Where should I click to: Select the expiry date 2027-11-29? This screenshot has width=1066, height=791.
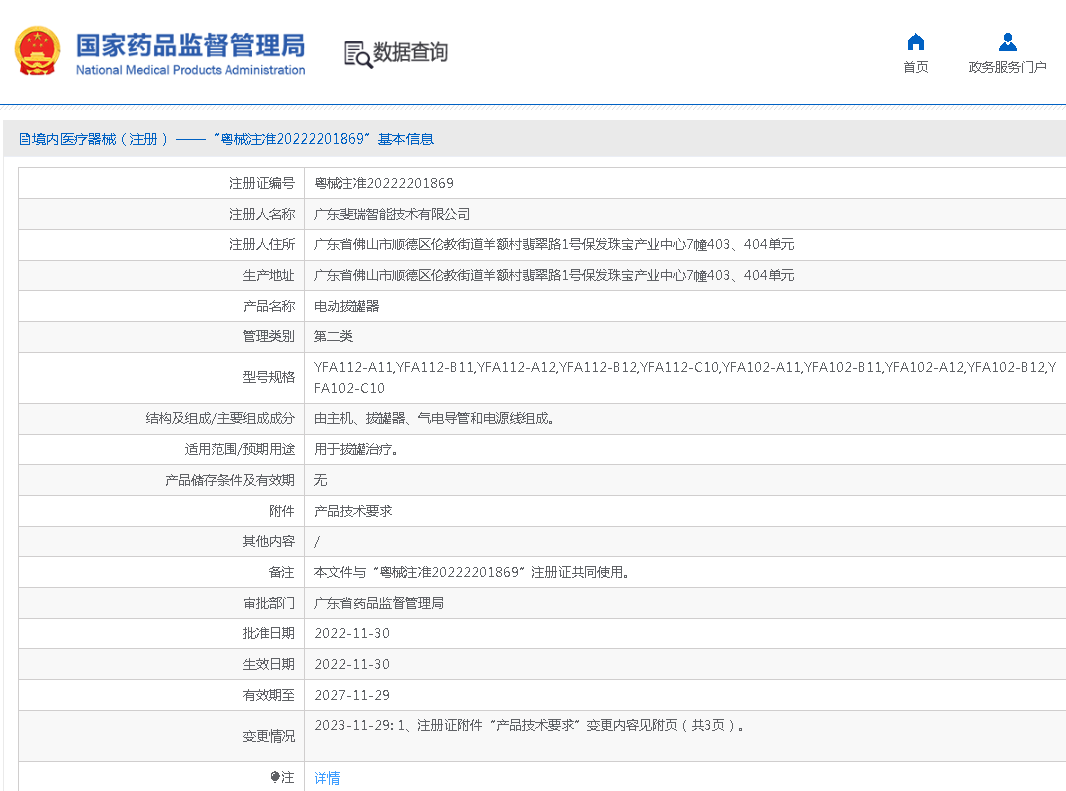(352, 695)
